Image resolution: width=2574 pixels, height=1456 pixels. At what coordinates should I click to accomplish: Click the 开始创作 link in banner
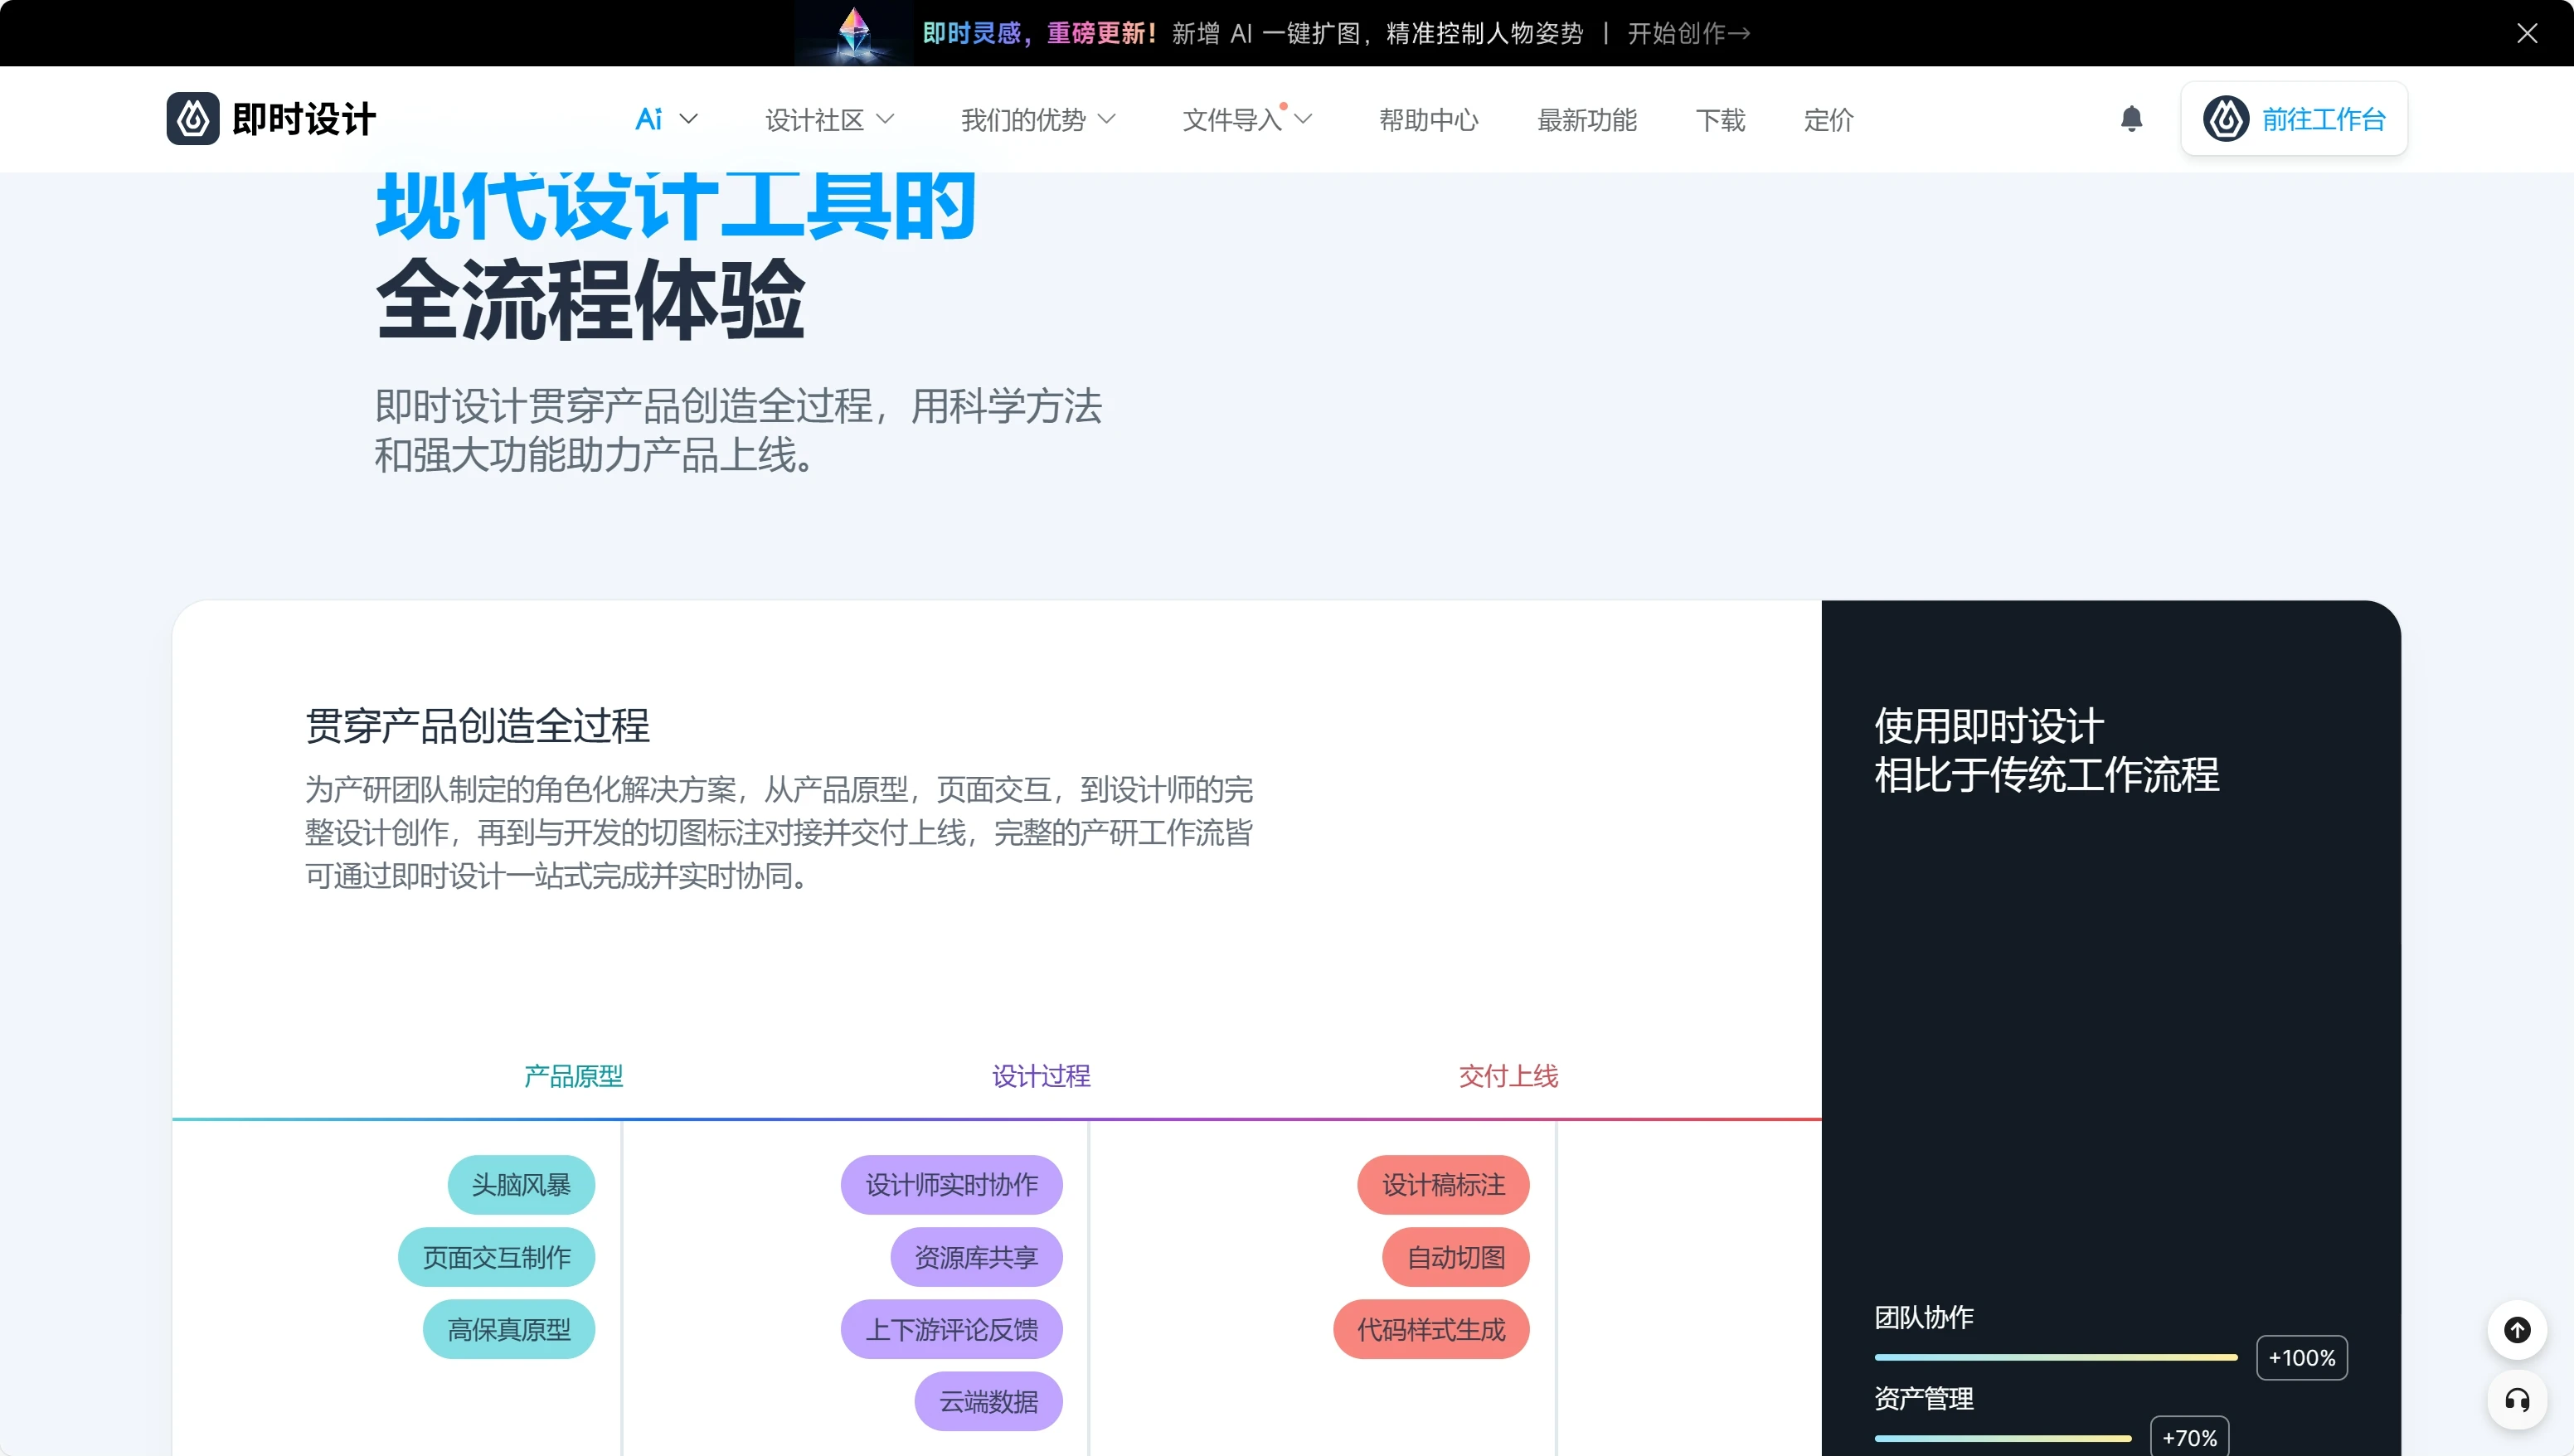click(x=1688, y=34)
